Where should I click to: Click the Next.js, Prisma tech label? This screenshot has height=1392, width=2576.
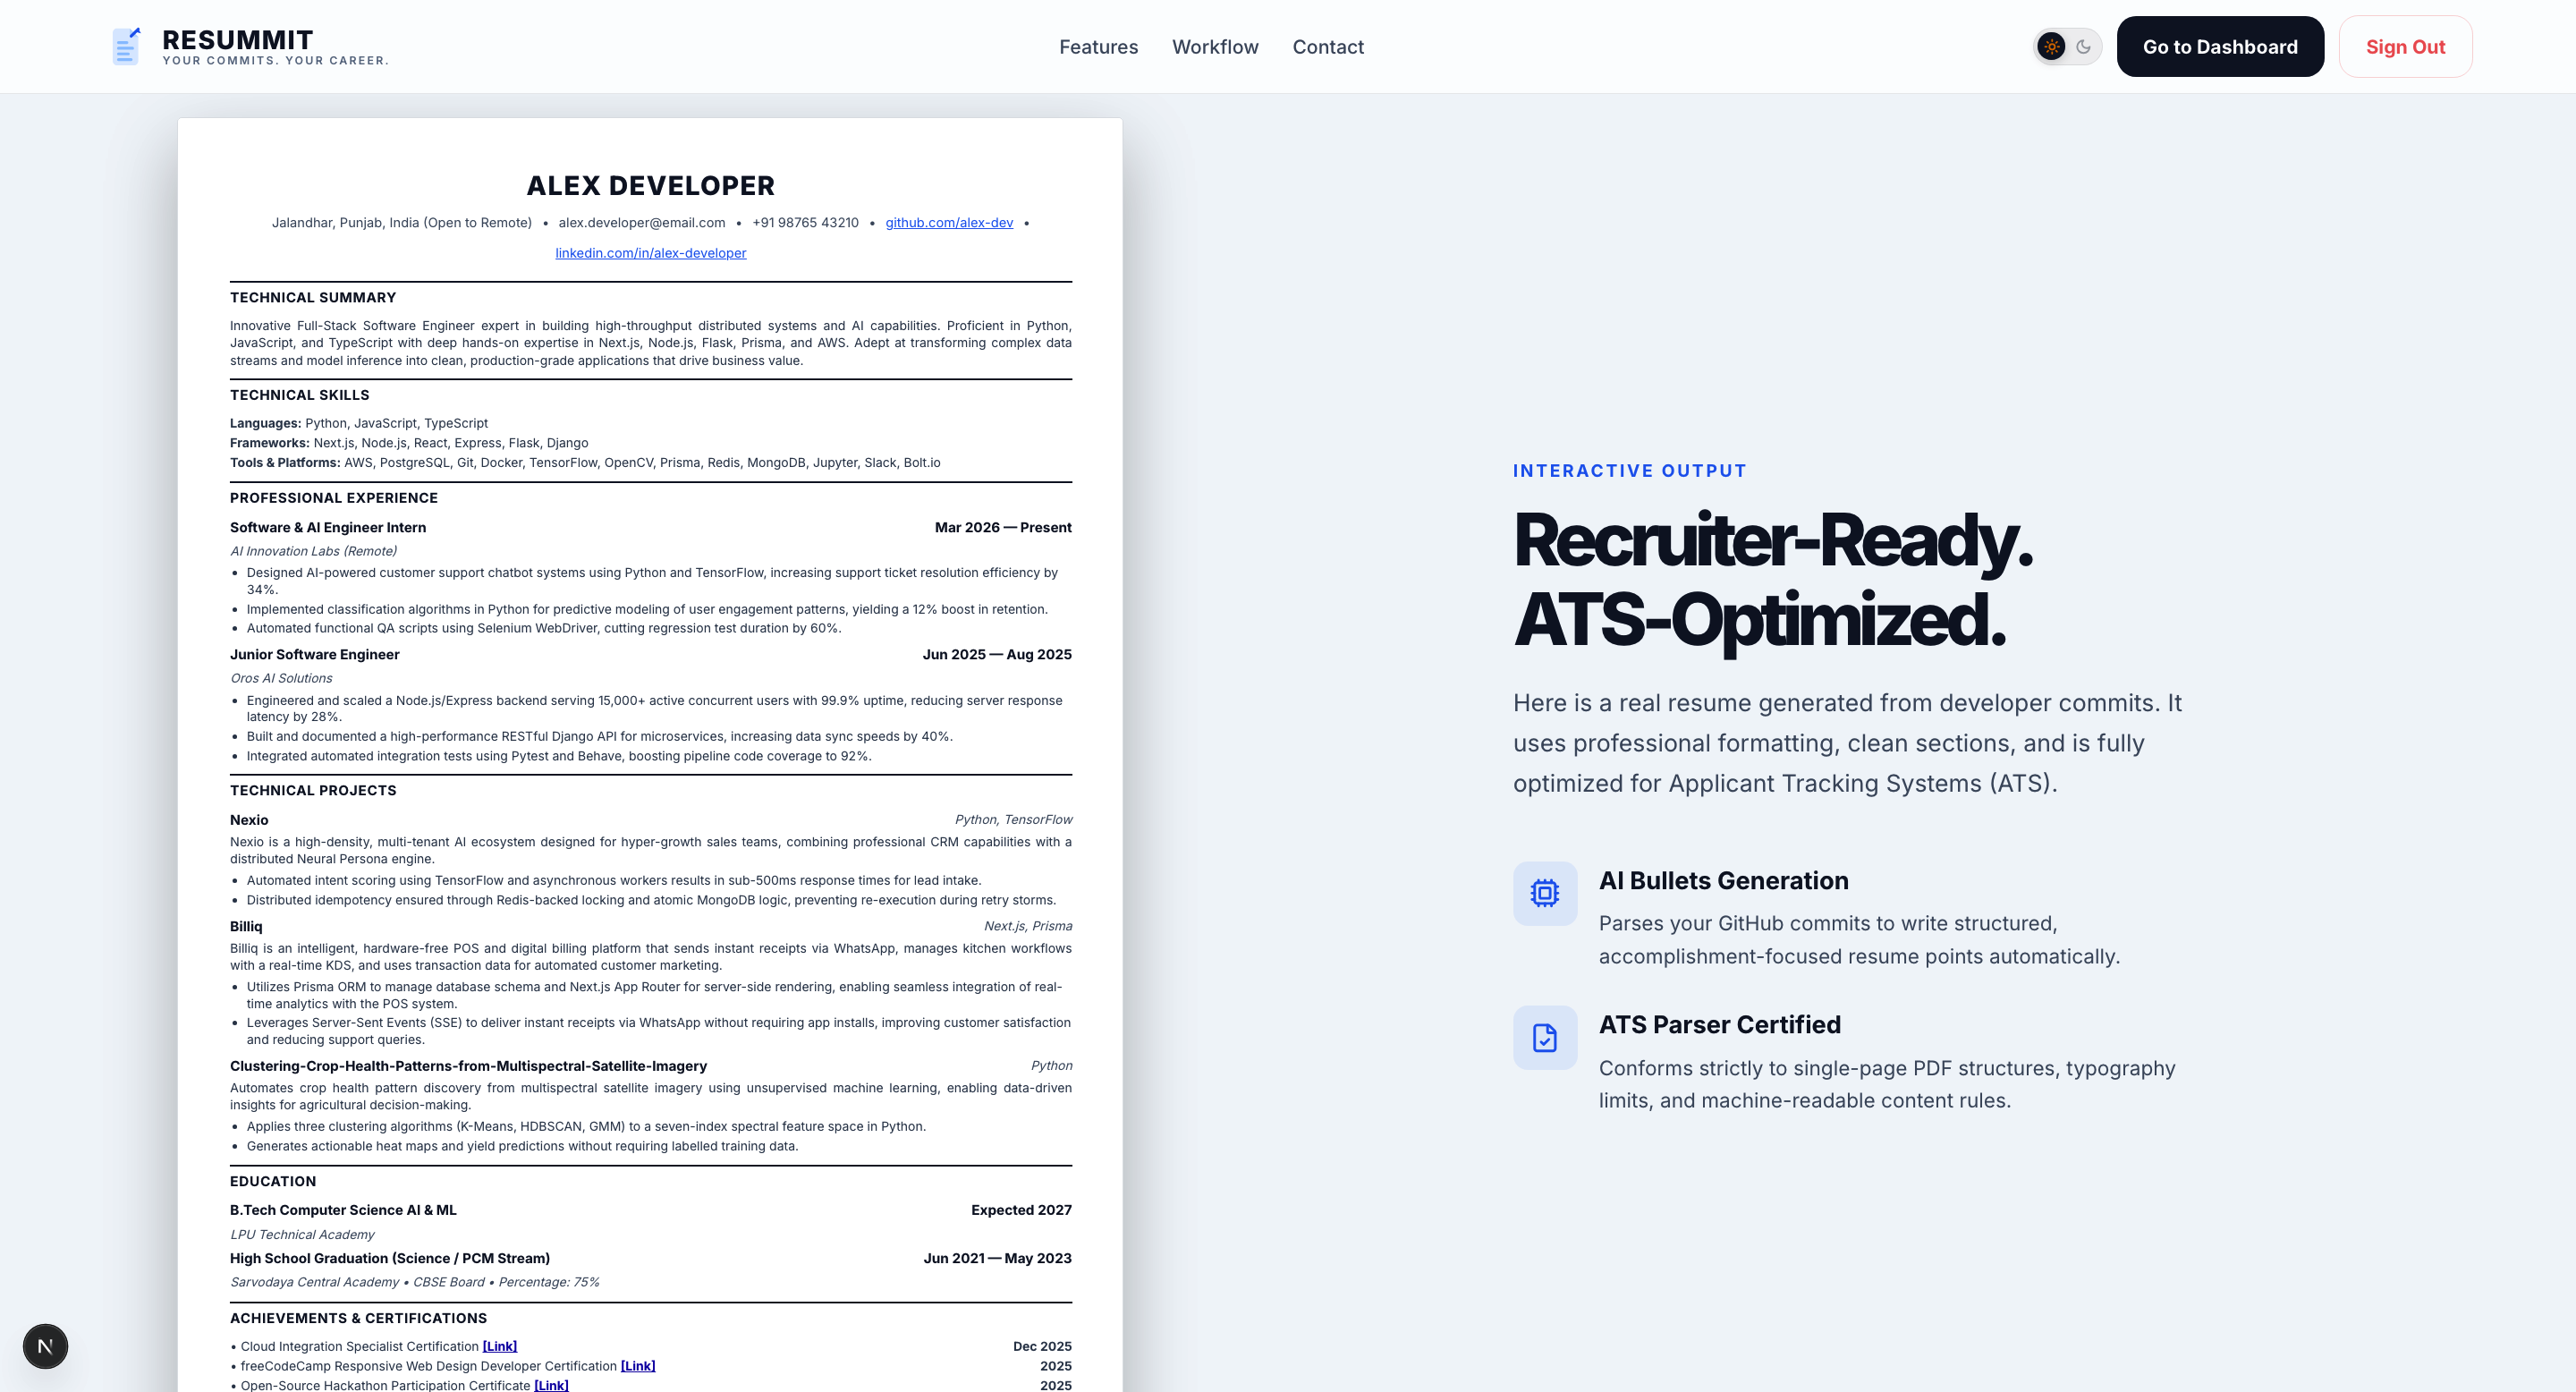click(1028, 926)
